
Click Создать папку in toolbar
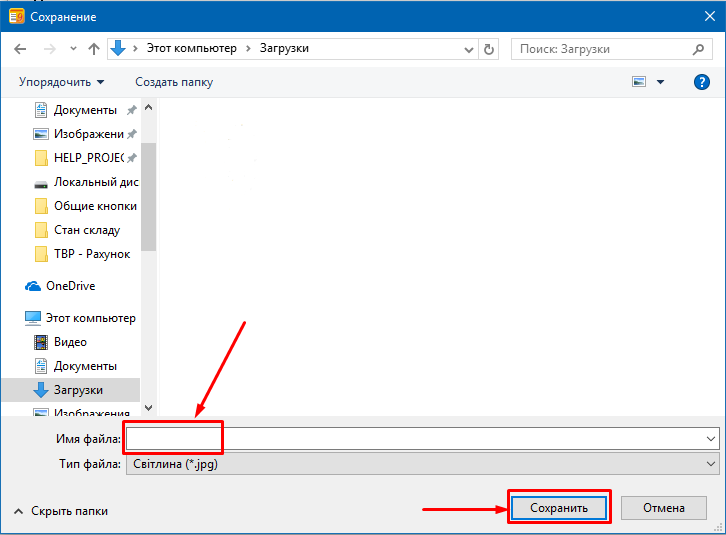tap(174, 82)
